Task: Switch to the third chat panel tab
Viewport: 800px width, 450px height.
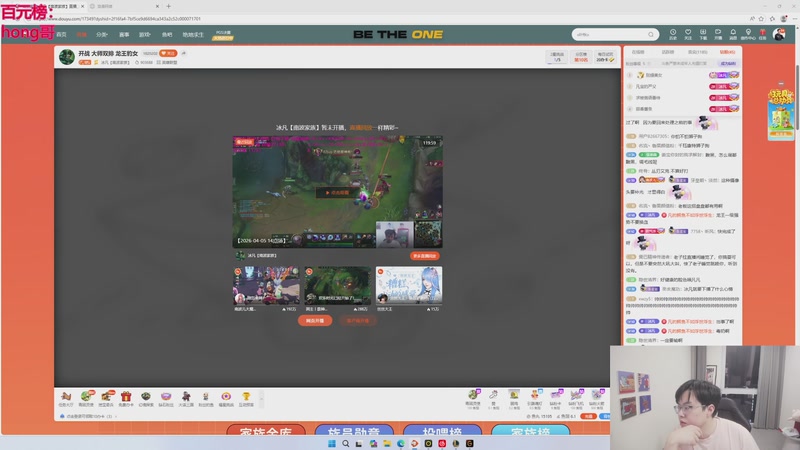Action: [697, 52]
